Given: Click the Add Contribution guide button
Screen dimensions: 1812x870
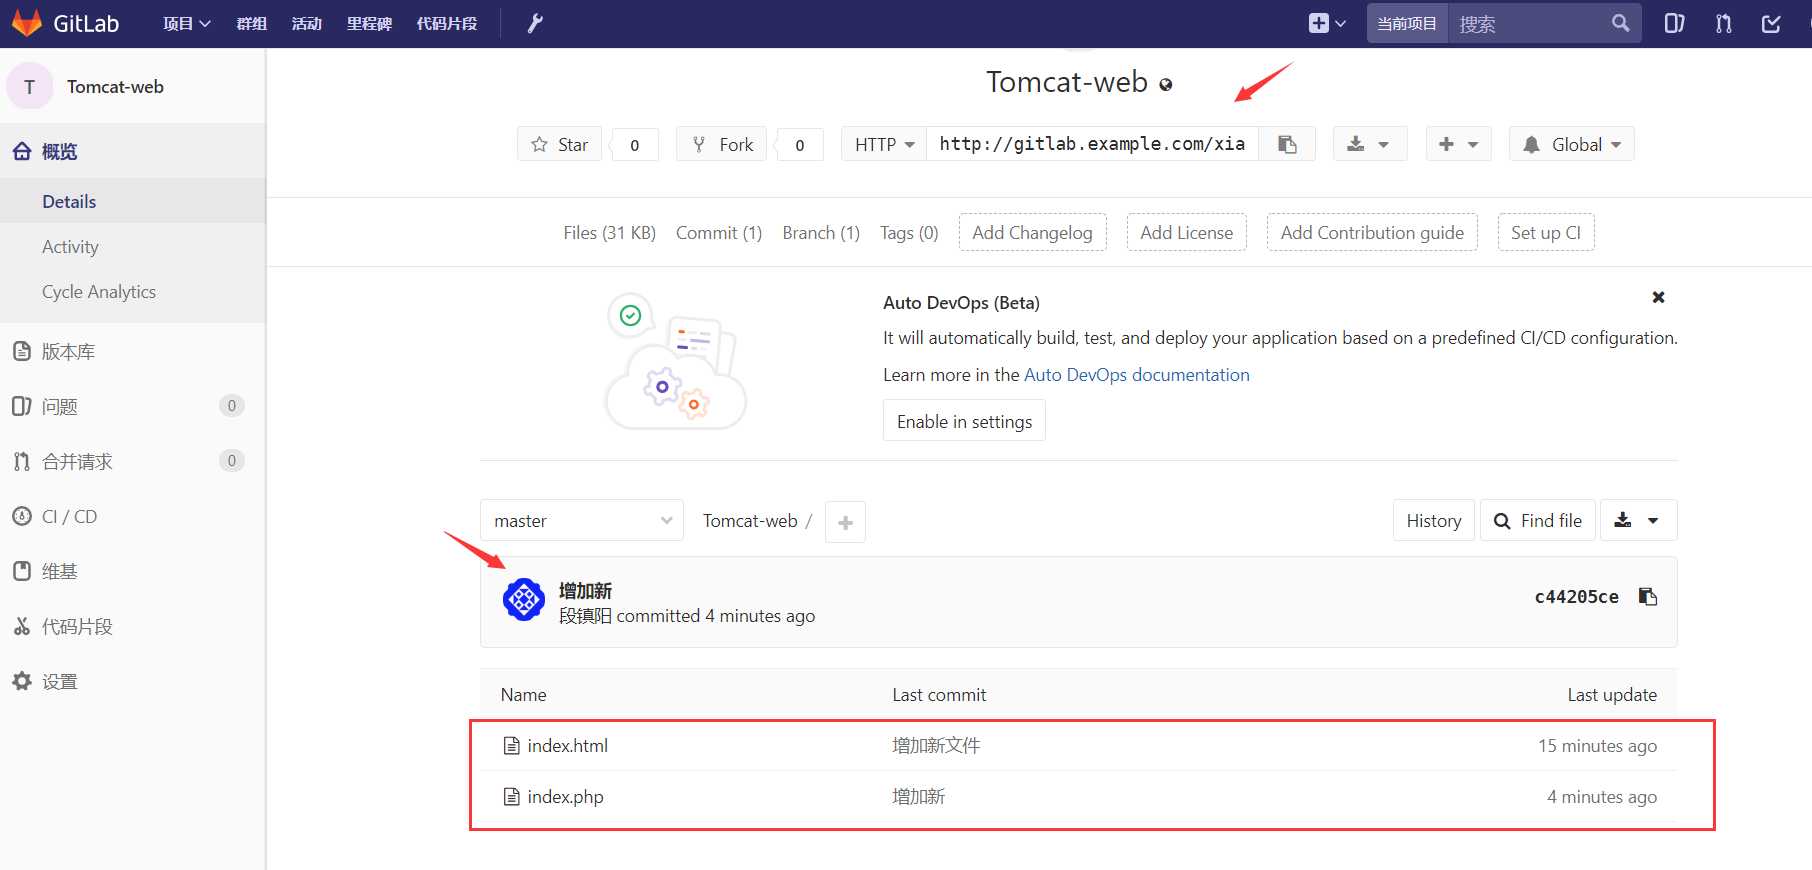Looking at the screenshot, I should click(x=1372, y=232).
